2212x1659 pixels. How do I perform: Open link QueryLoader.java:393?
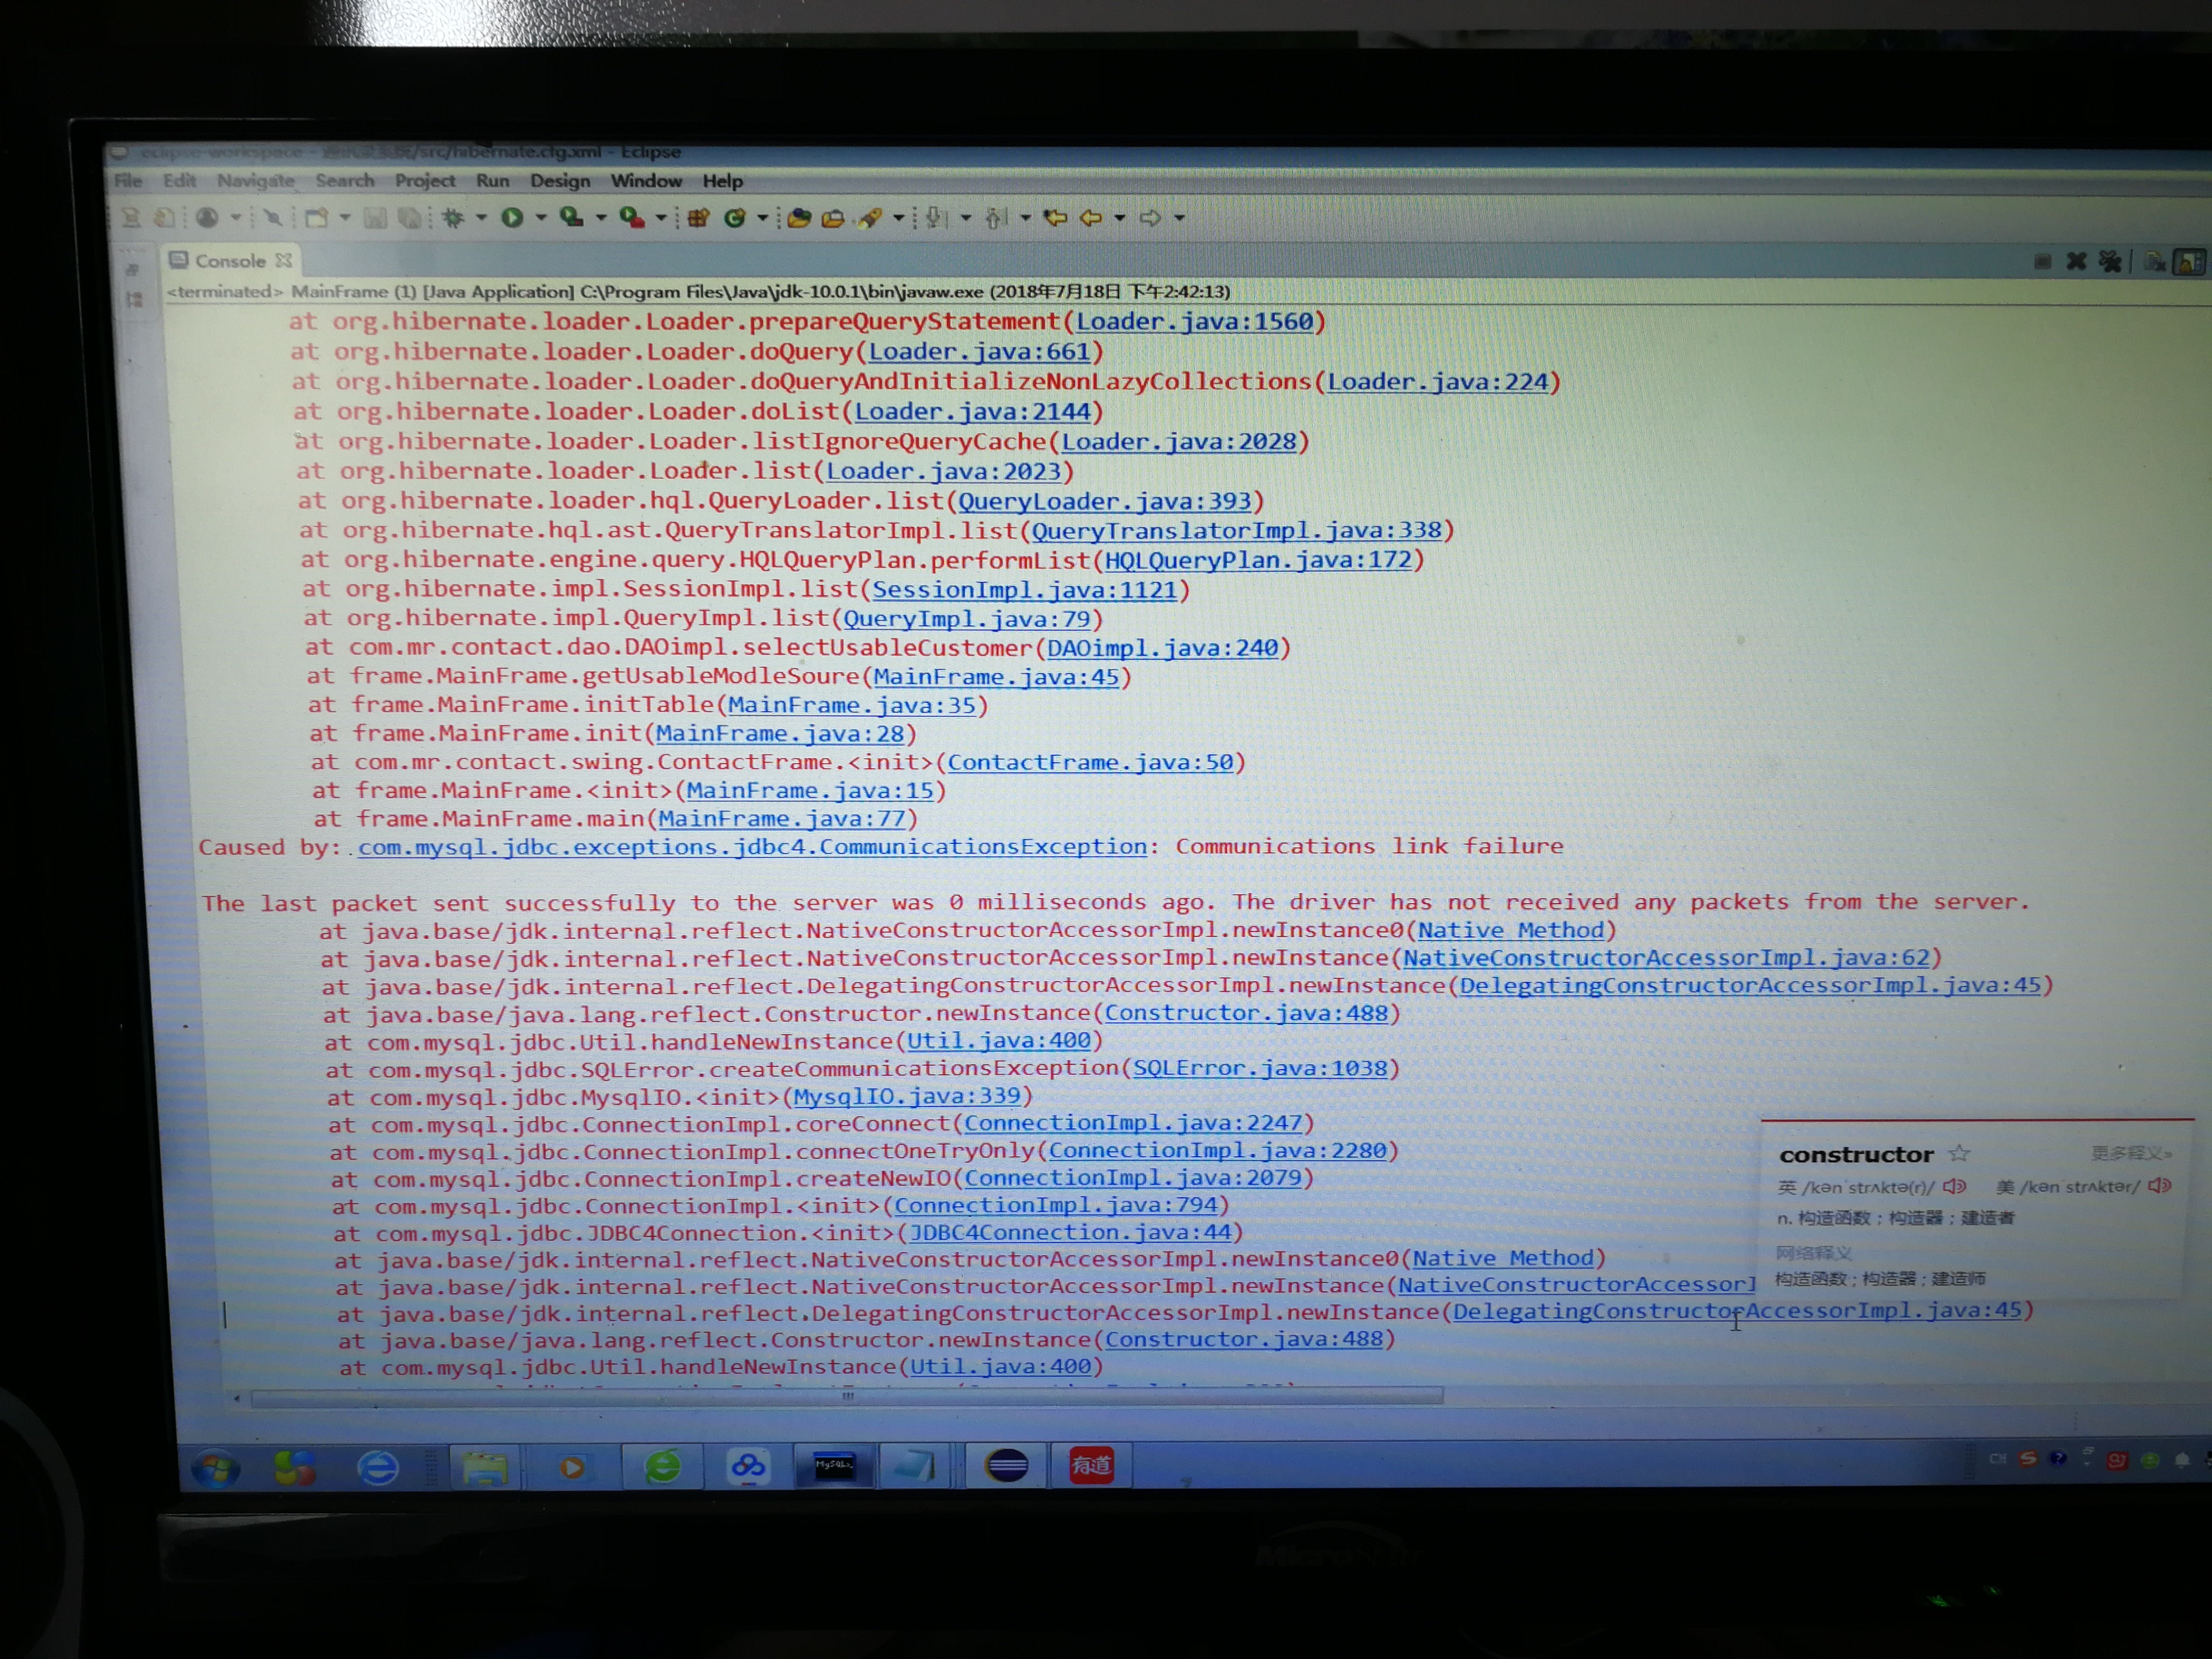[x=1105, y=501]
